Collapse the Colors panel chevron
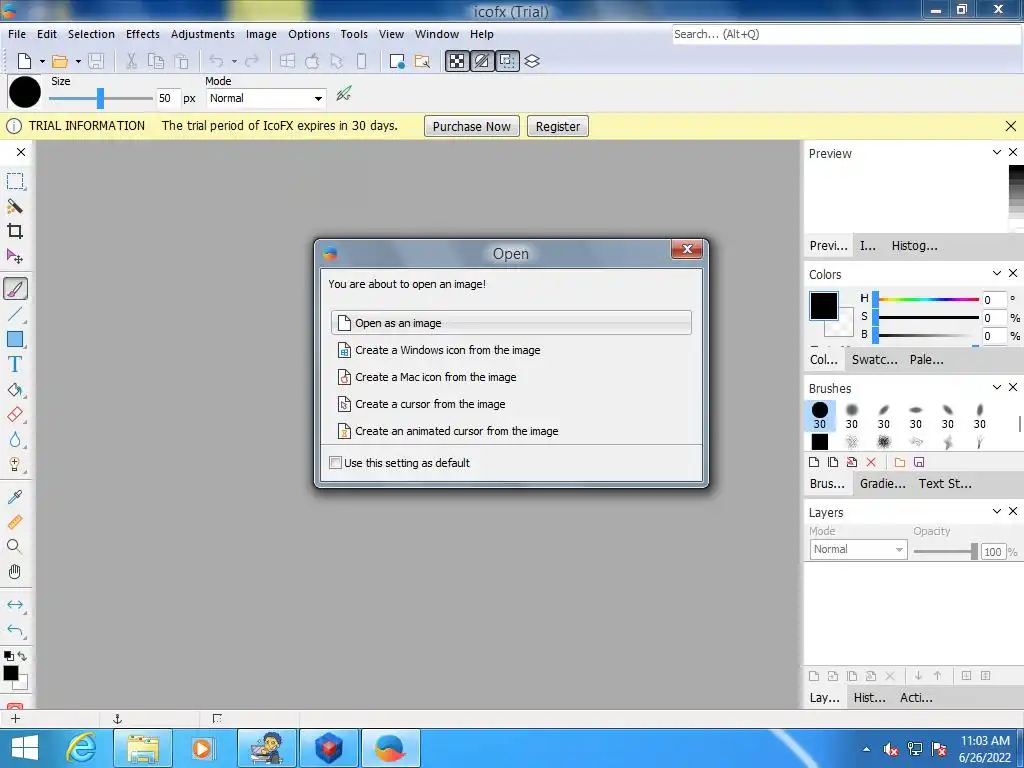 coord(997,273)
